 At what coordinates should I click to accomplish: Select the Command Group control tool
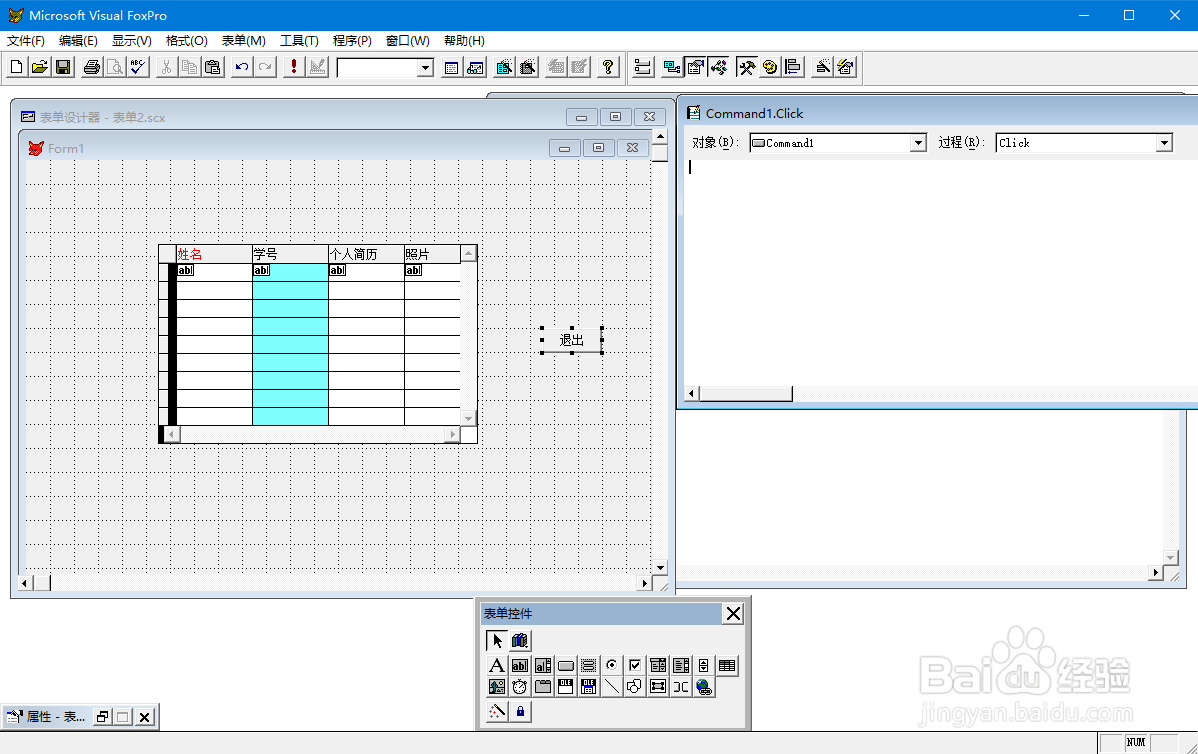click(x=588, y=665)
